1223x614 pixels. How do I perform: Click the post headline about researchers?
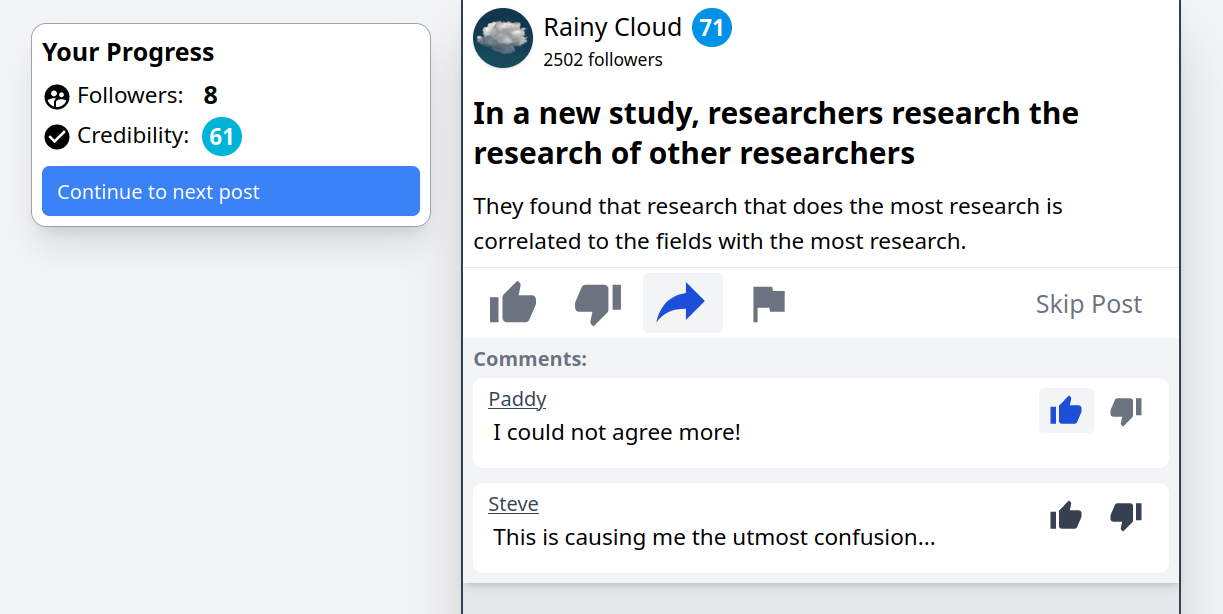coord(775,133)
